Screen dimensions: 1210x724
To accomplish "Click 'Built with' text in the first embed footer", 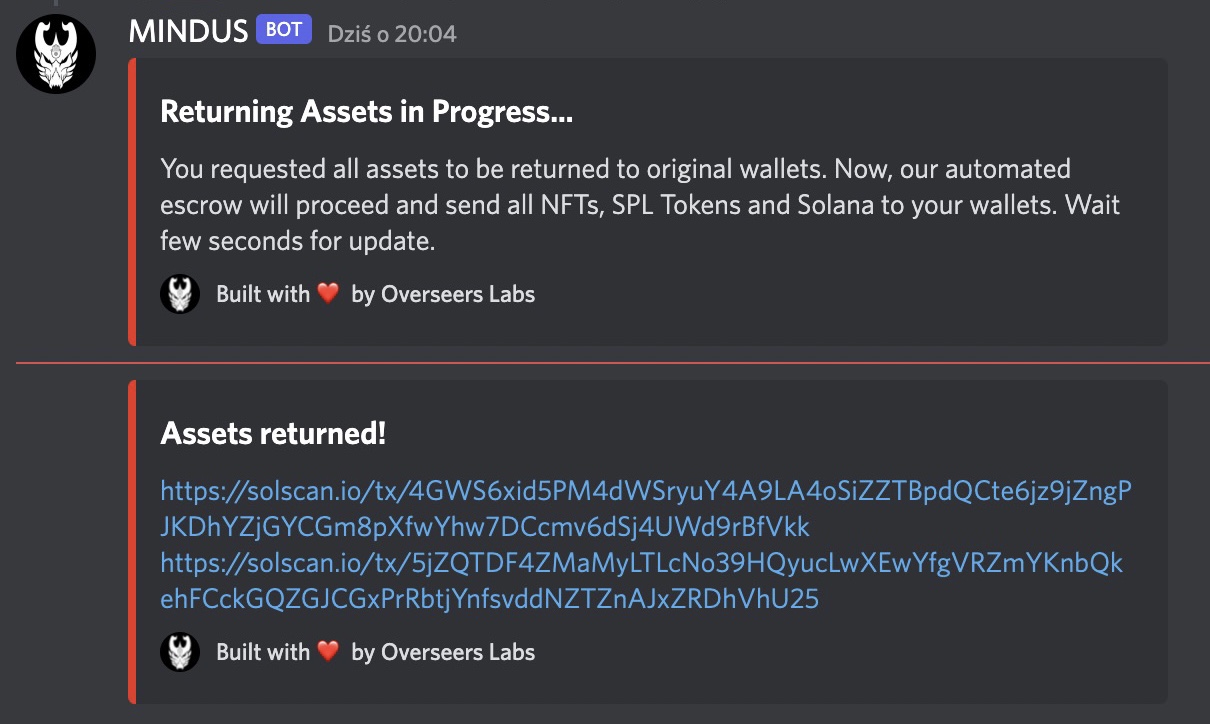I will point(263,294).
